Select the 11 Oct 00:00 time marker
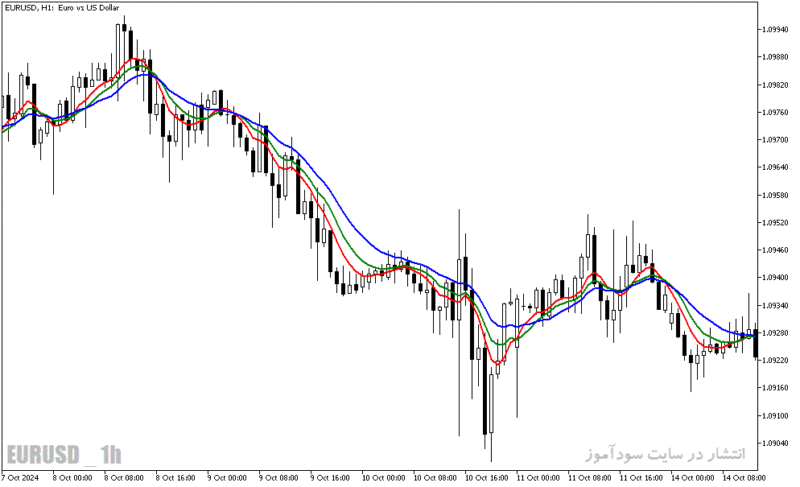The image size is (800, 487). click(x=538, y=478)
